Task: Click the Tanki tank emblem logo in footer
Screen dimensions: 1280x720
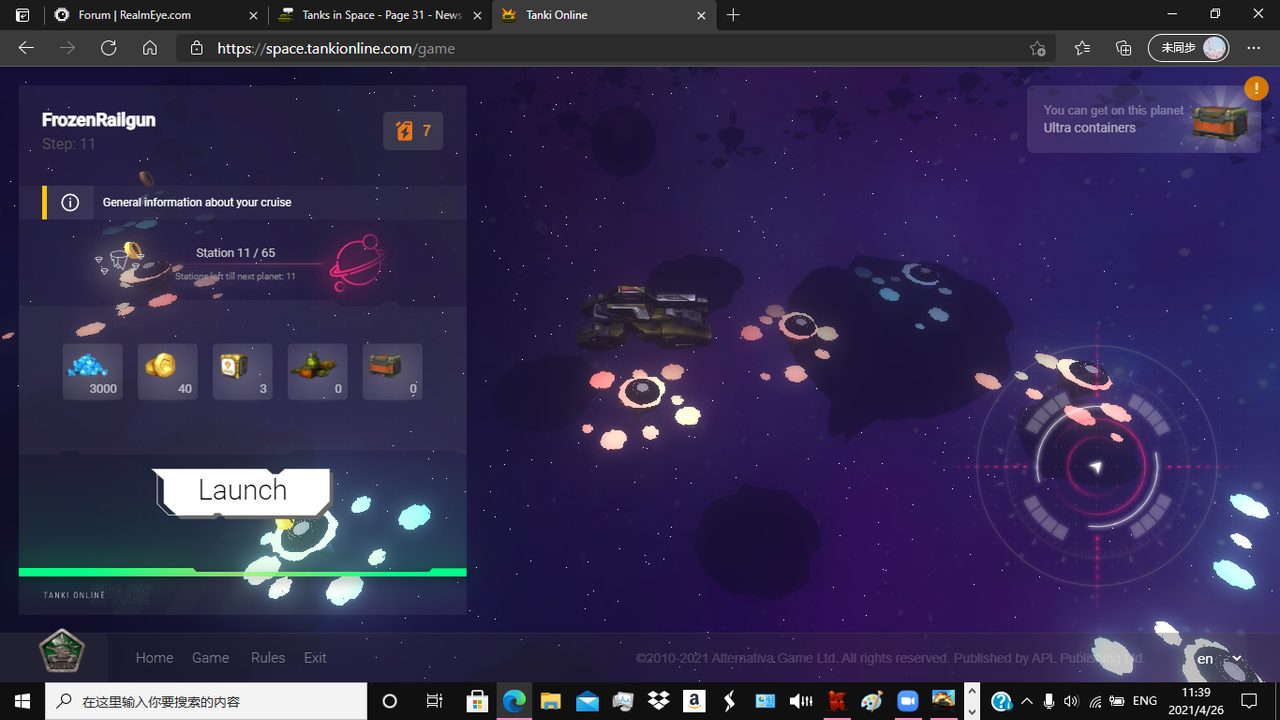Action: click(62, 651)
